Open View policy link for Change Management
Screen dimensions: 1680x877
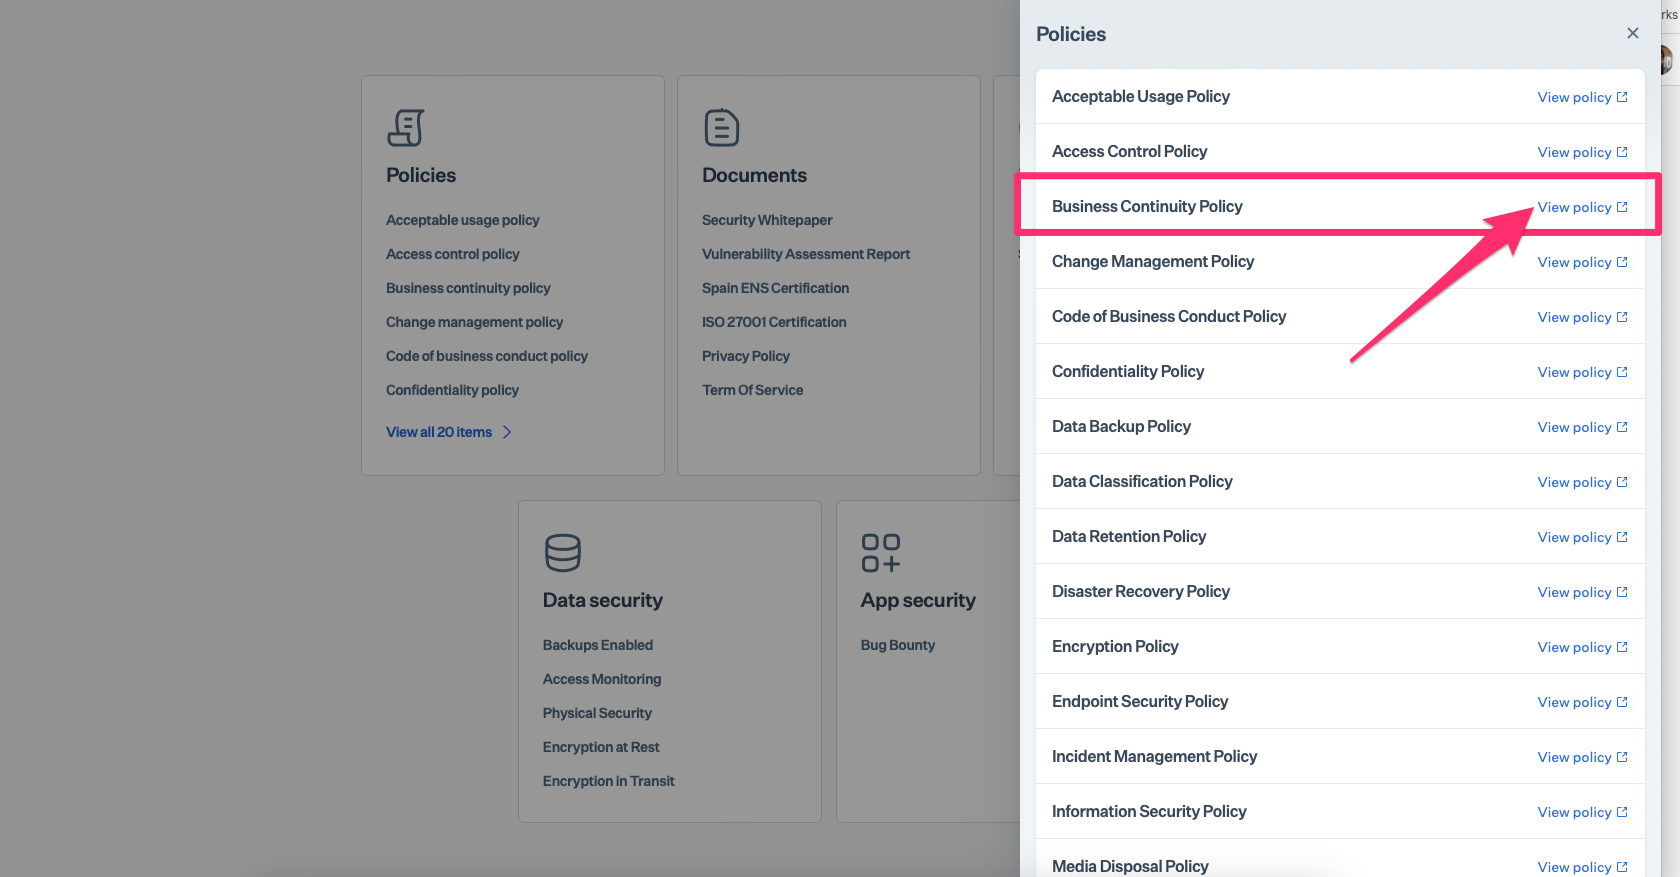pos(1574,262)
